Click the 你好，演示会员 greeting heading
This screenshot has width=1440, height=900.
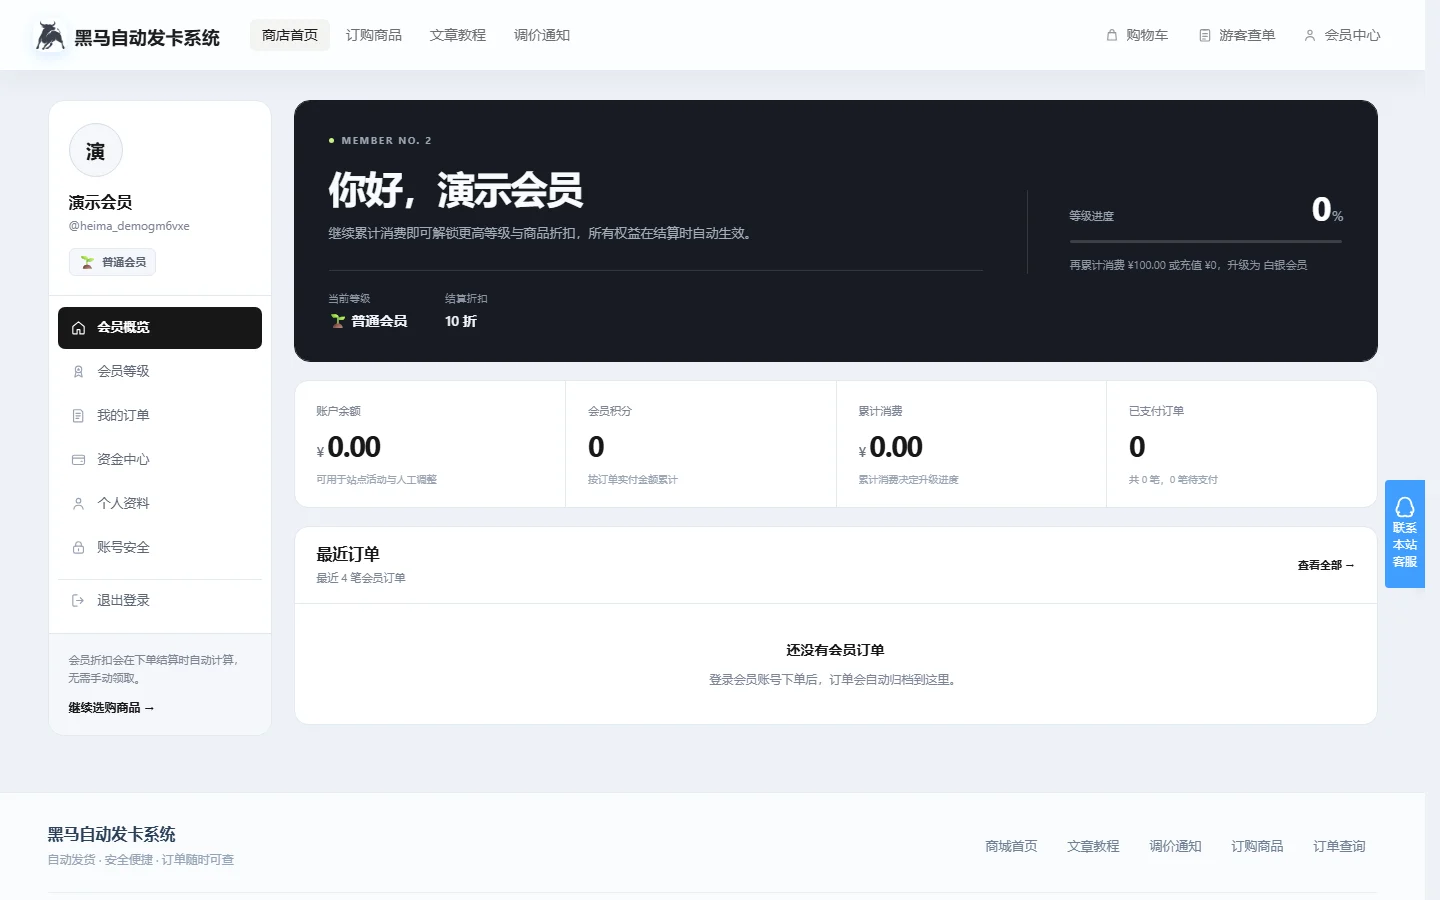[456, 190]
